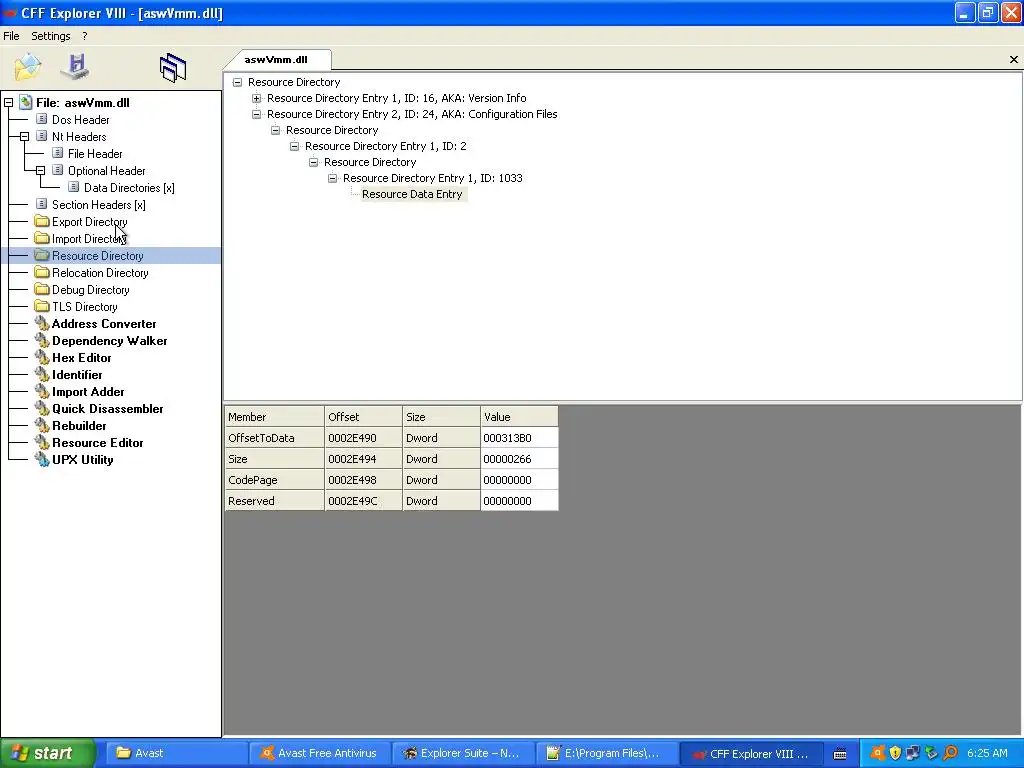Viewport: 1024px width, 768px height.
Task: Collapse Resource Directory Entry 1, ID: 2
Action: click(x=295, y=146)
